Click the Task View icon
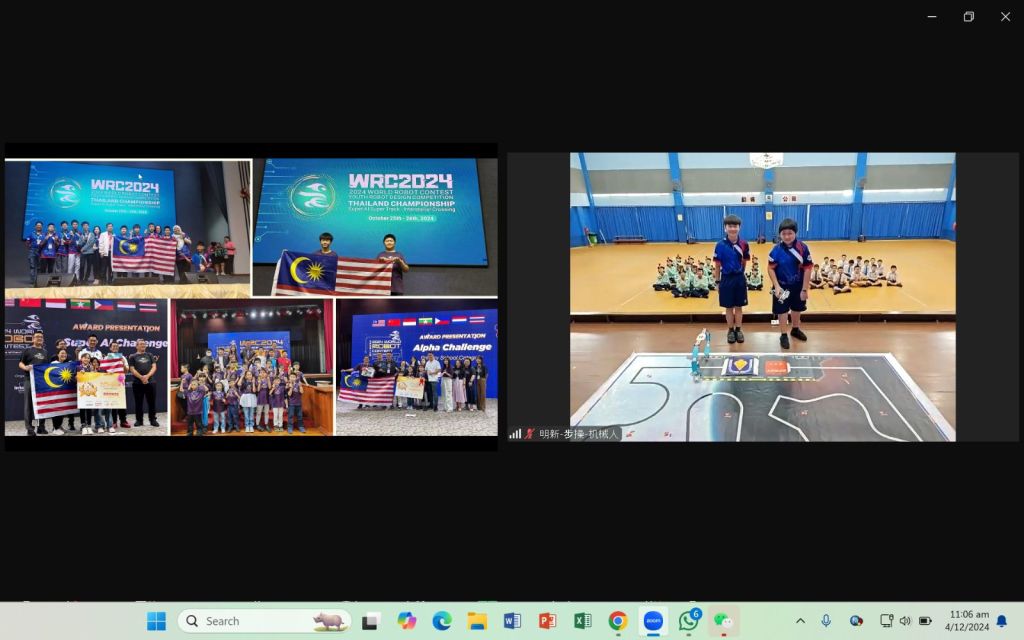Viewport: 1024px width, 640px height. [370, 621]
